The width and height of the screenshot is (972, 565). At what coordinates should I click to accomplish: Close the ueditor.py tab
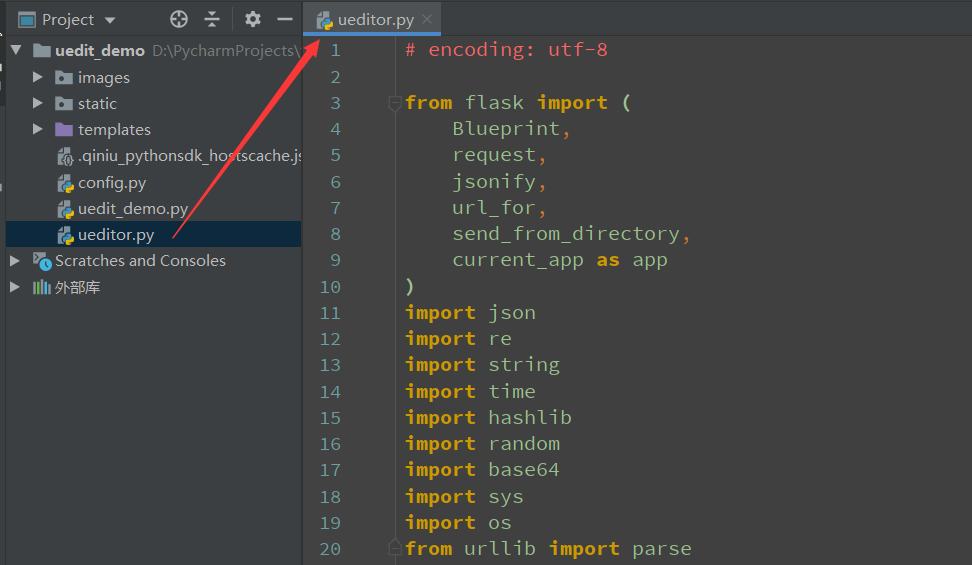tap(427, 19)
